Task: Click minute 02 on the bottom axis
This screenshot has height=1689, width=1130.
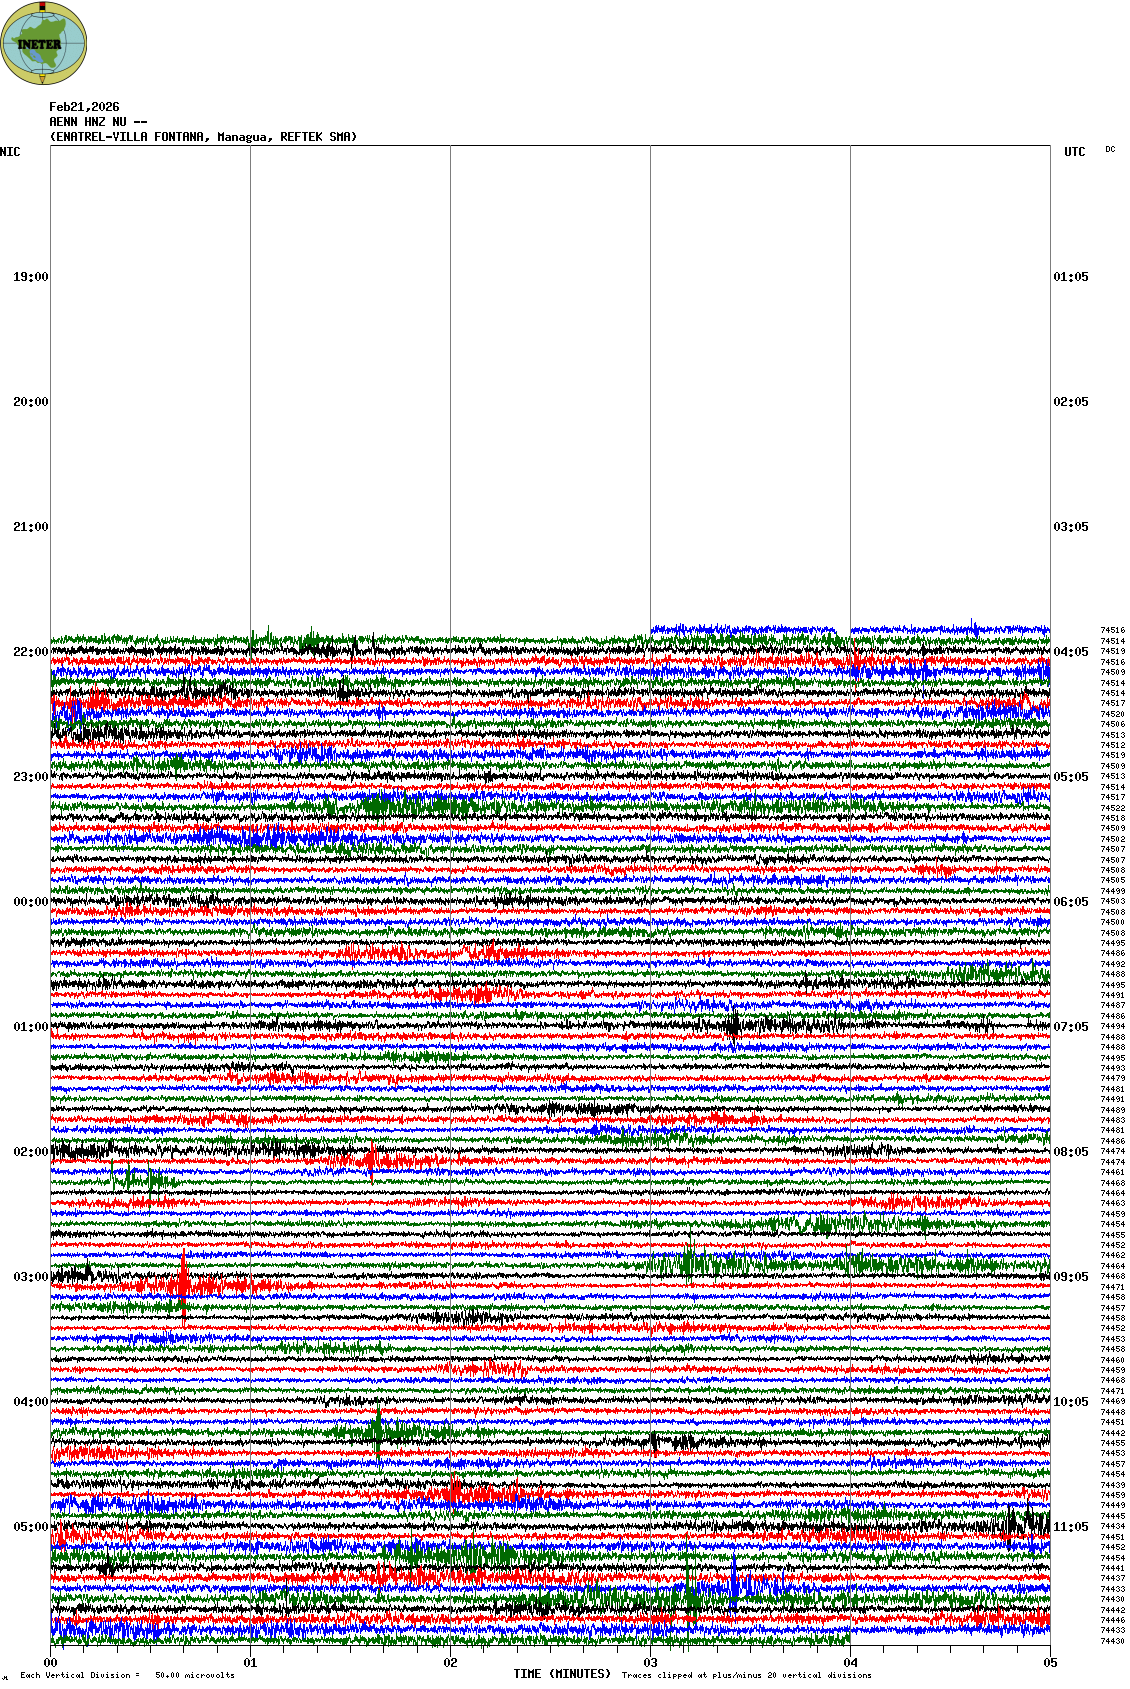Action: (450, 1663)
